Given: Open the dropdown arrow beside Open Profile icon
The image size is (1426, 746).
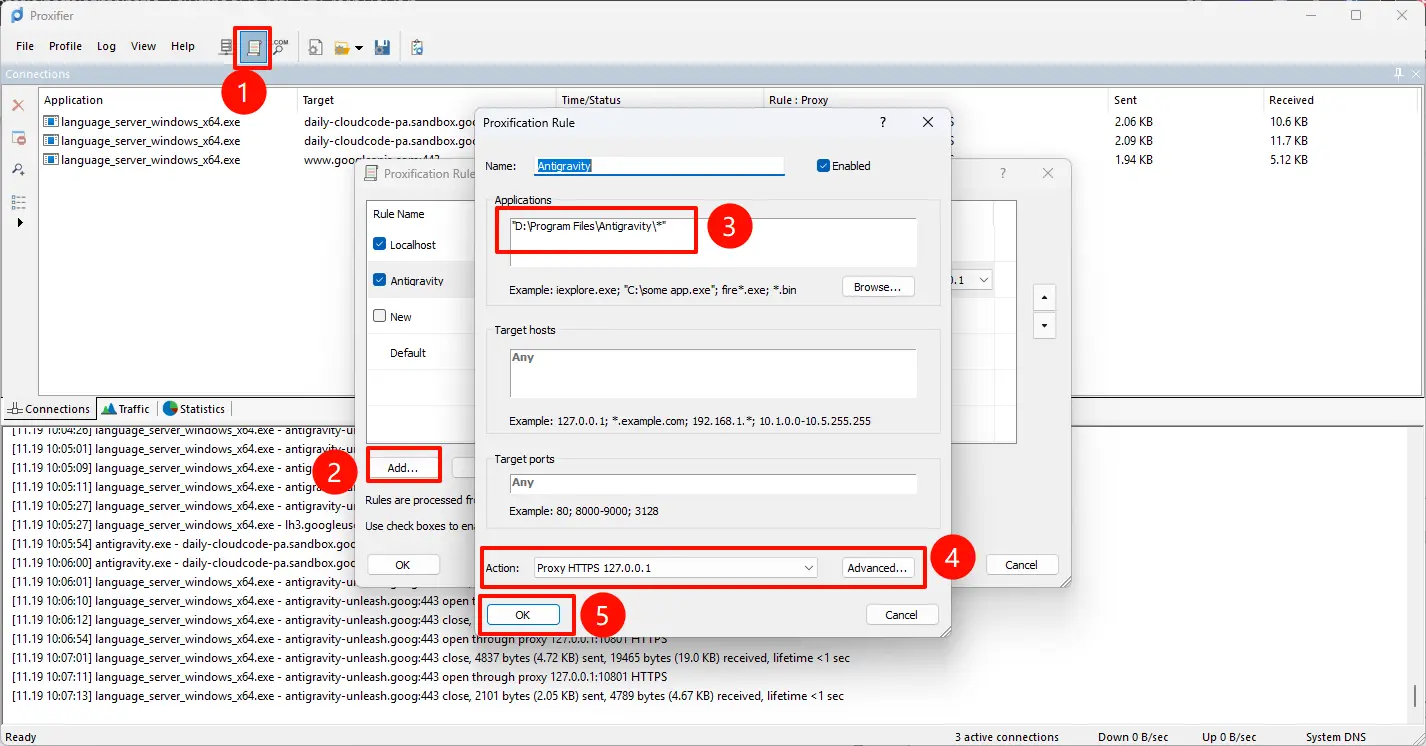Looking at the screenshot, I should pyautogui.click(x=359, y=48).
